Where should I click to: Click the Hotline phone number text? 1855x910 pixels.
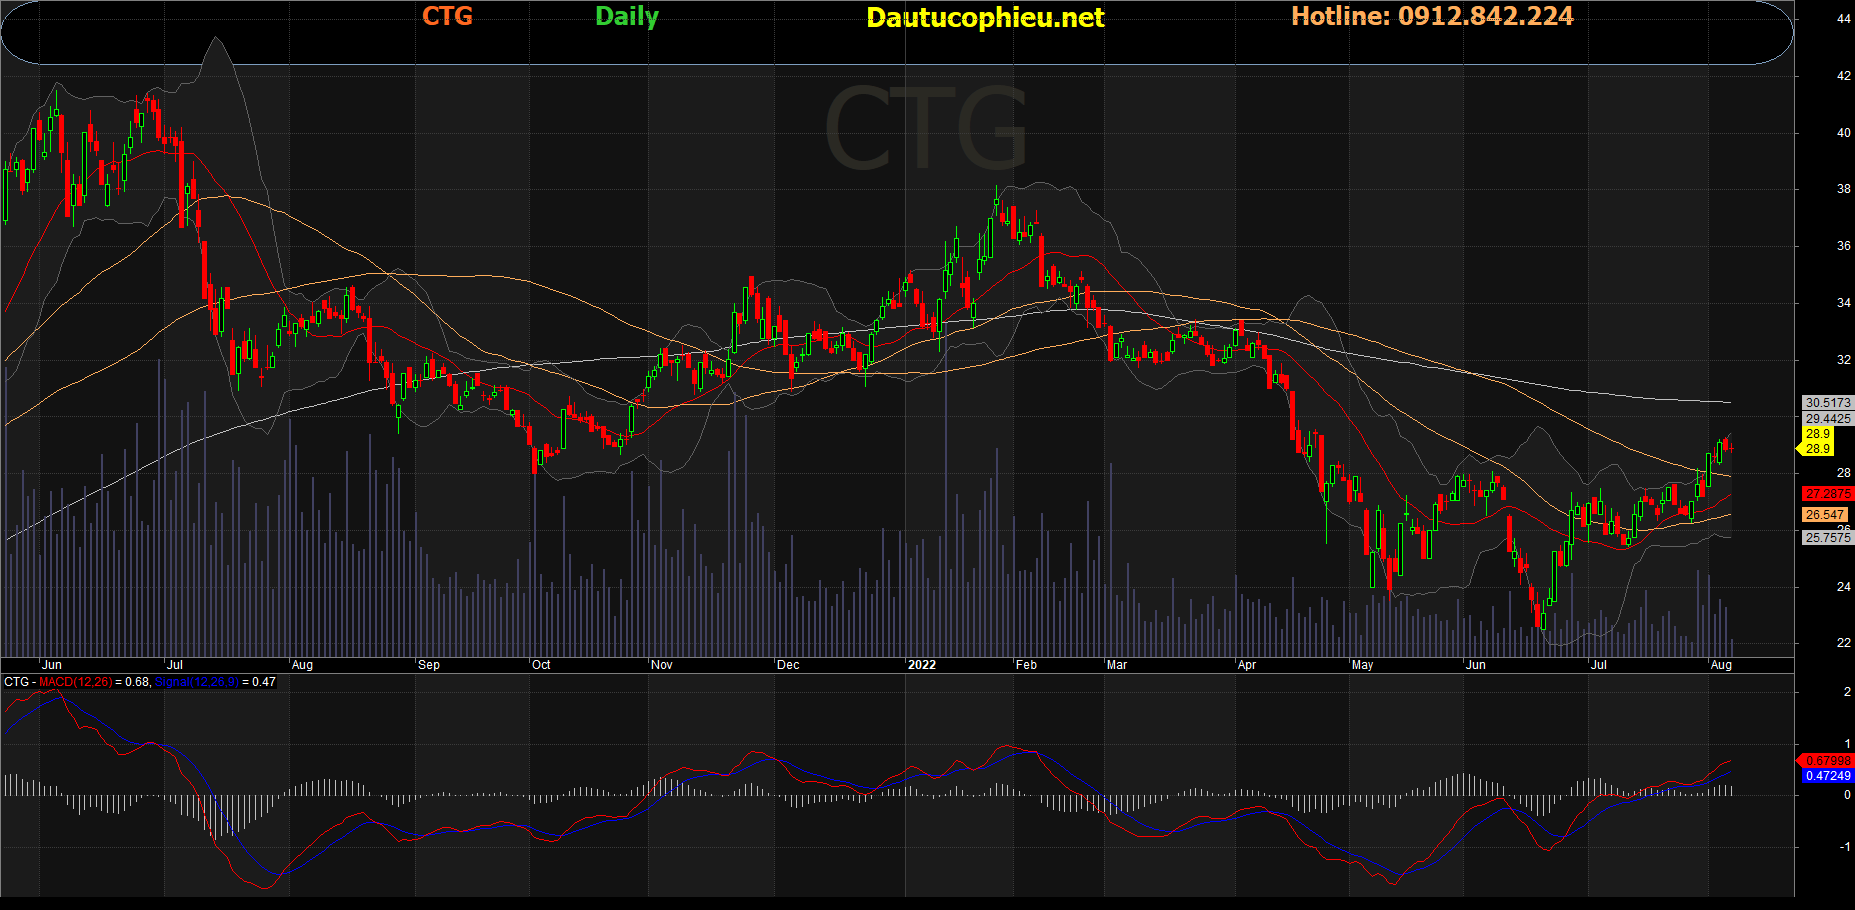[x=1432, y=17]
